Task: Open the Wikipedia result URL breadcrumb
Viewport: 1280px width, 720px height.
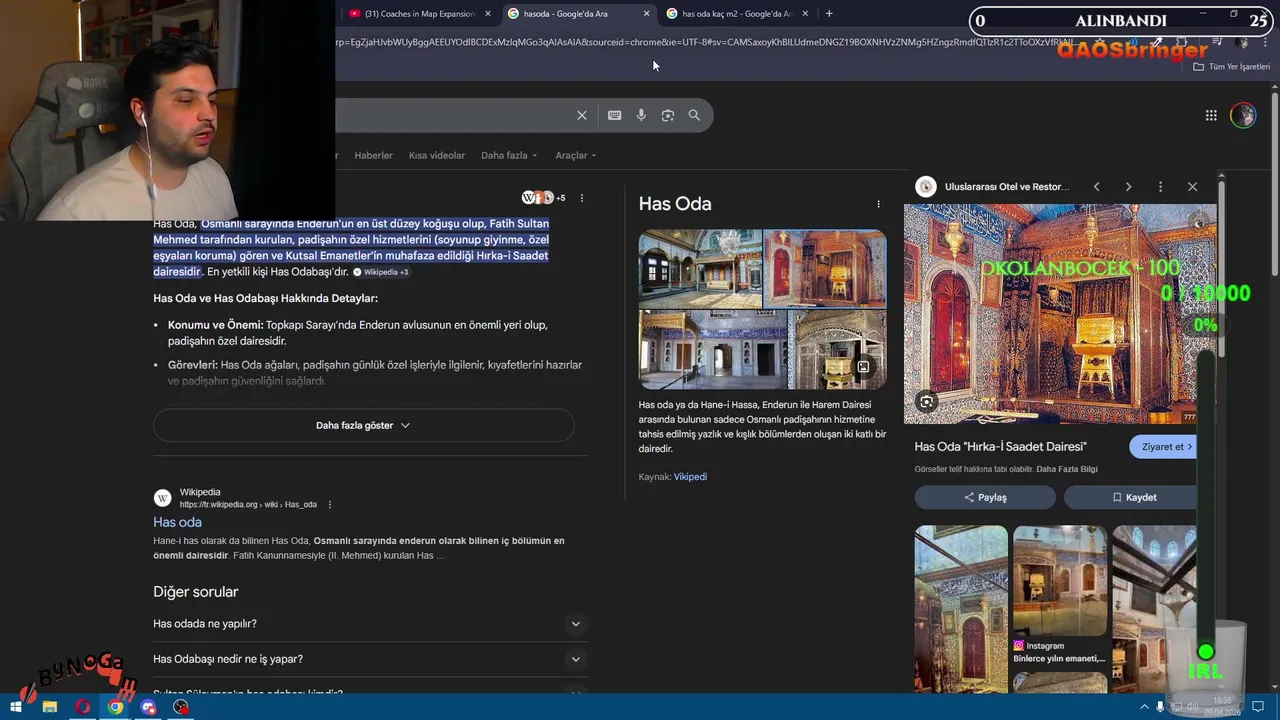Action: (x=248, y=505)
